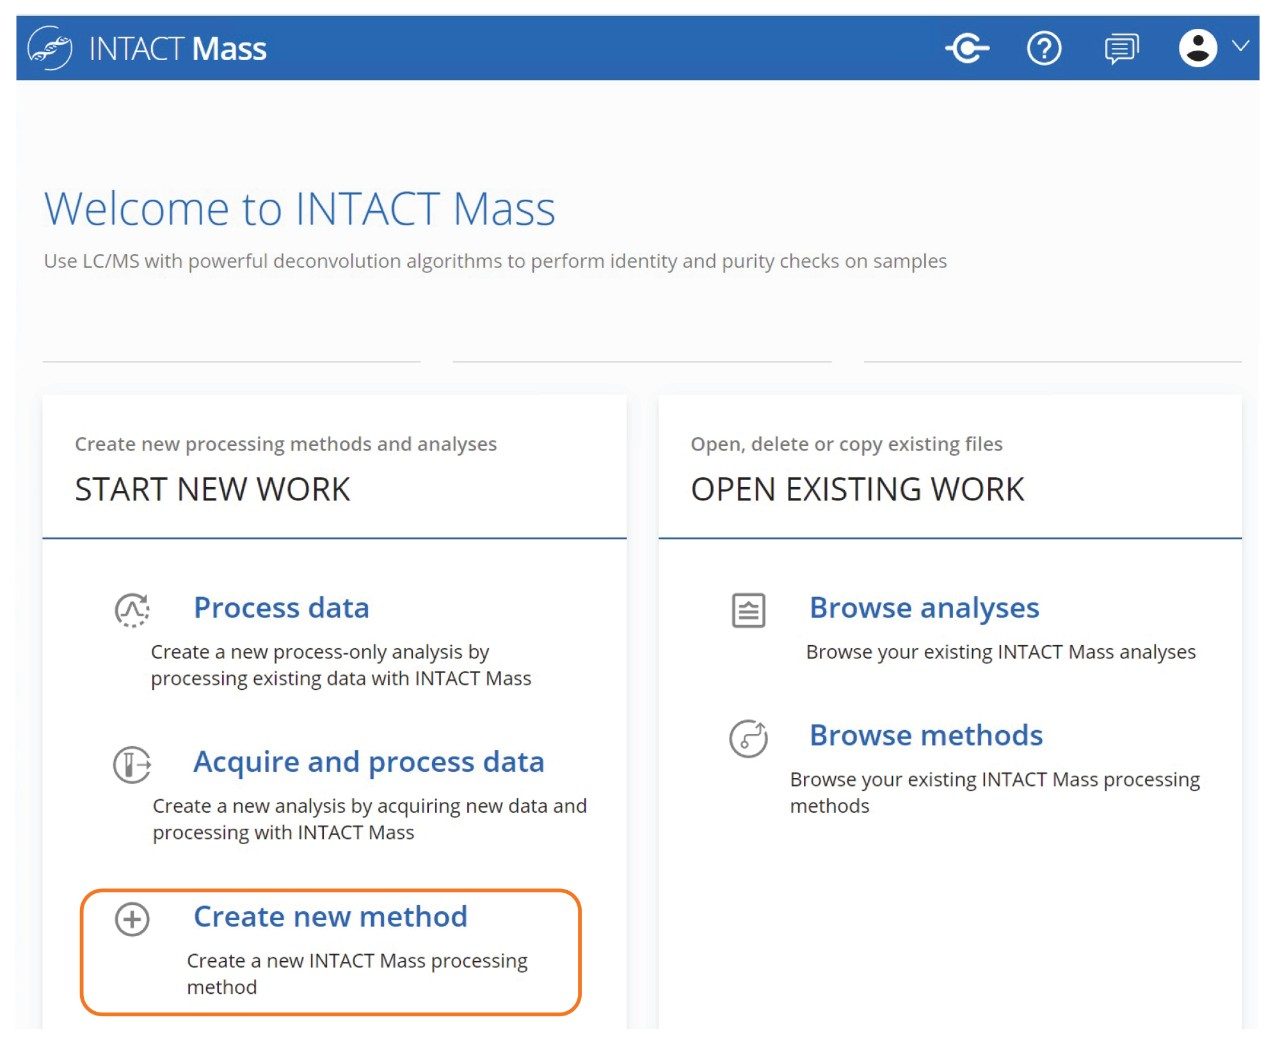Click the Process data waveform icon
Screen dimensions: 1280x1061
[x=132, y=609]
